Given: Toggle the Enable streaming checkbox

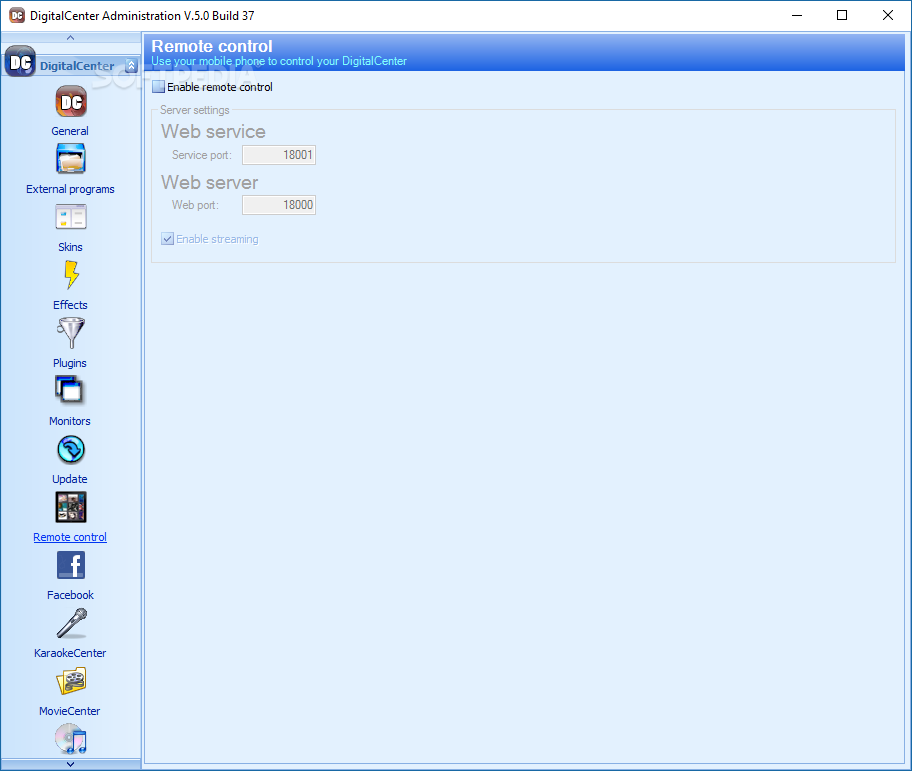Looking at the screenshot, I should click(168, 239).
